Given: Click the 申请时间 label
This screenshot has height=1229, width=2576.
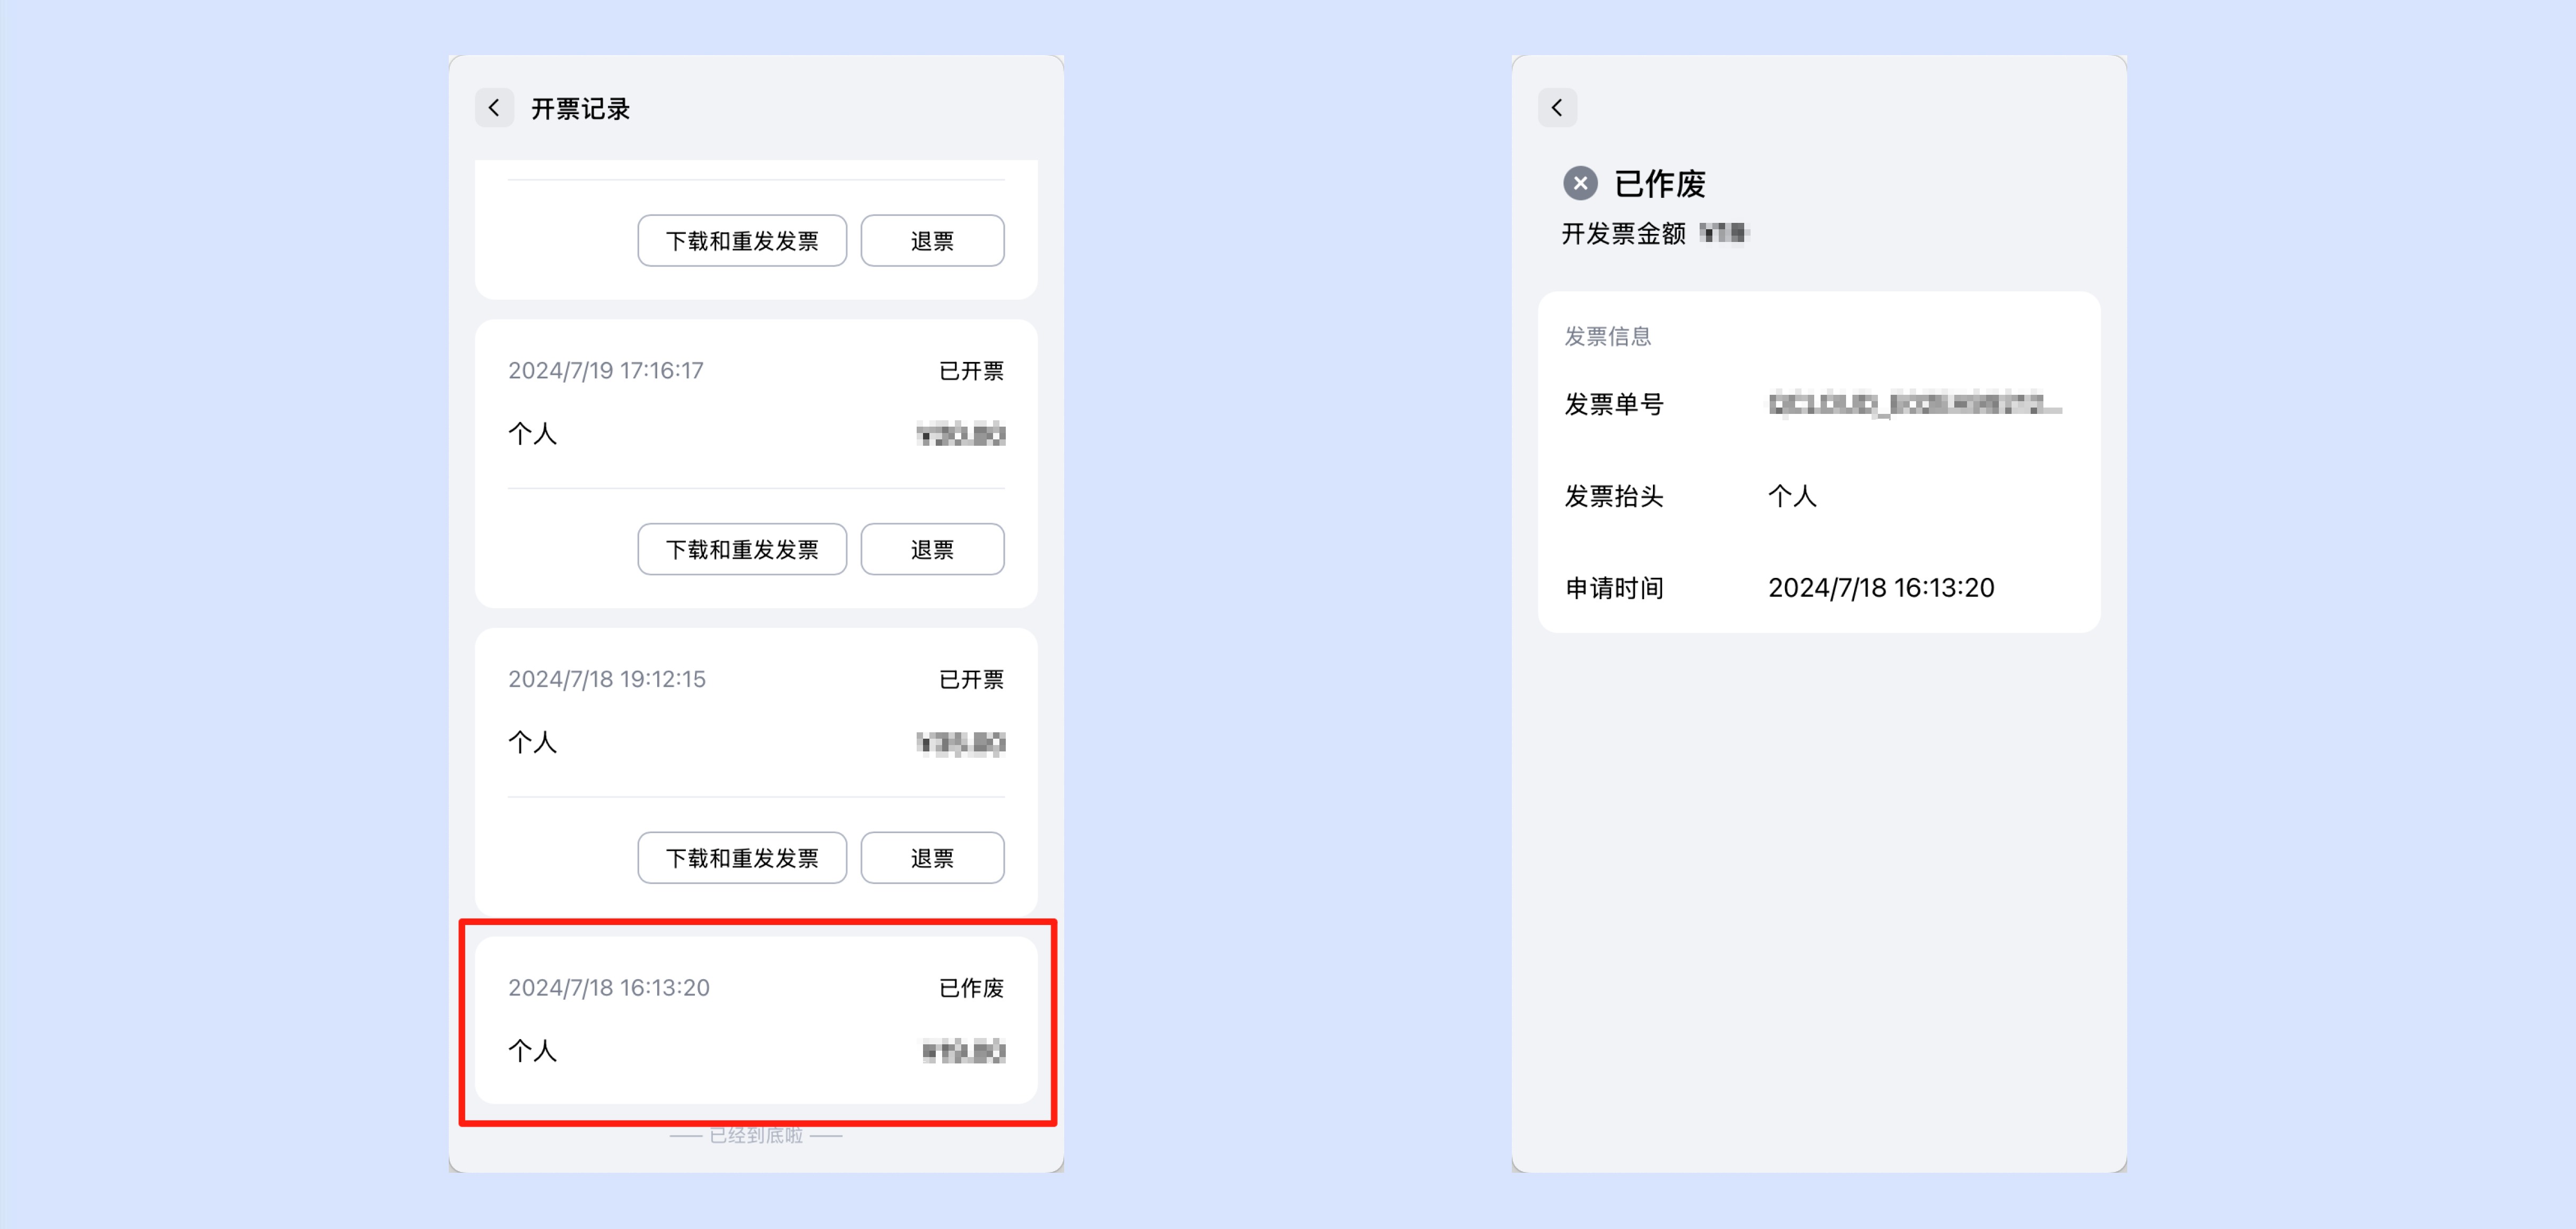Looking at the screenshot, I should click(x=1614, y=588).
